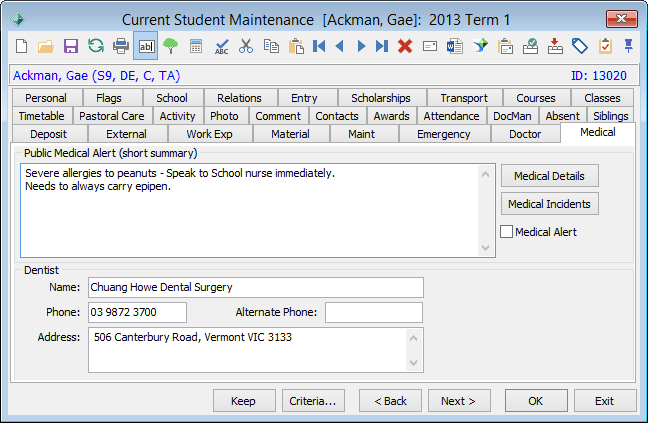Click the Dentist Name field
This screenshot has height=423, width=648.
click(256, 288)
